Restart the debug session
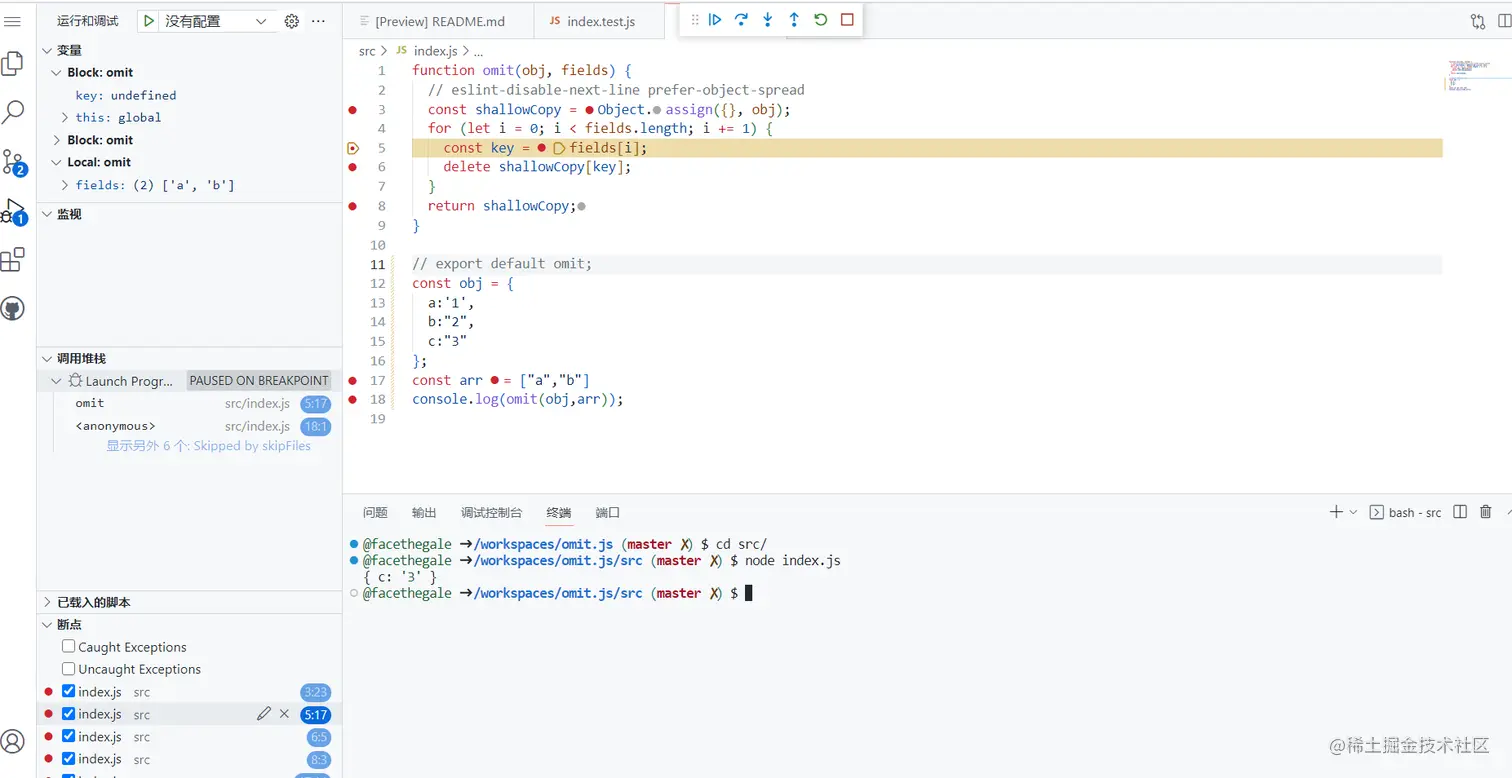Screen dimensions: 1512x778 click(820, 19)
